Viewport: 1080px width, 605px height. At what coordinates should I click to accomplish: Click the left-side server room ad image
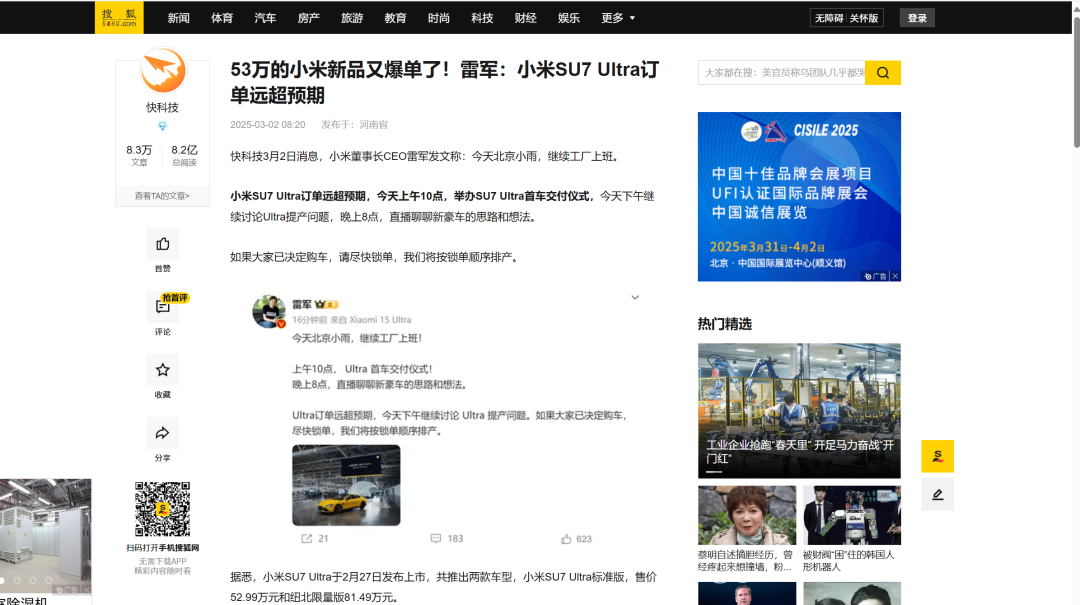tap(45, 537)
